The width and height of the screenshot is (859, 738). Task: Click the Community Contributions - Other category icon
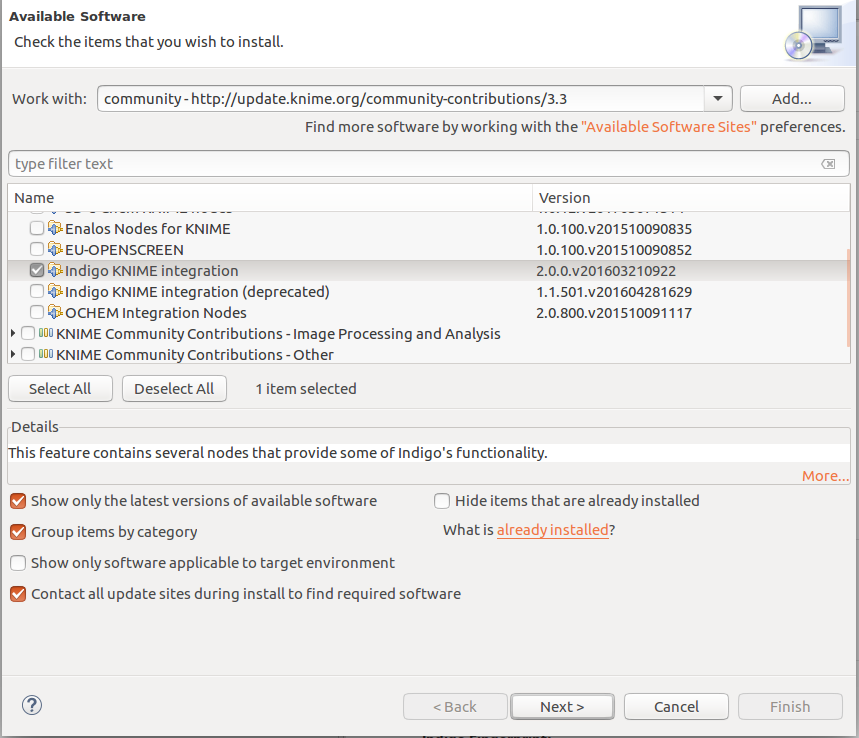click(46, 355)
